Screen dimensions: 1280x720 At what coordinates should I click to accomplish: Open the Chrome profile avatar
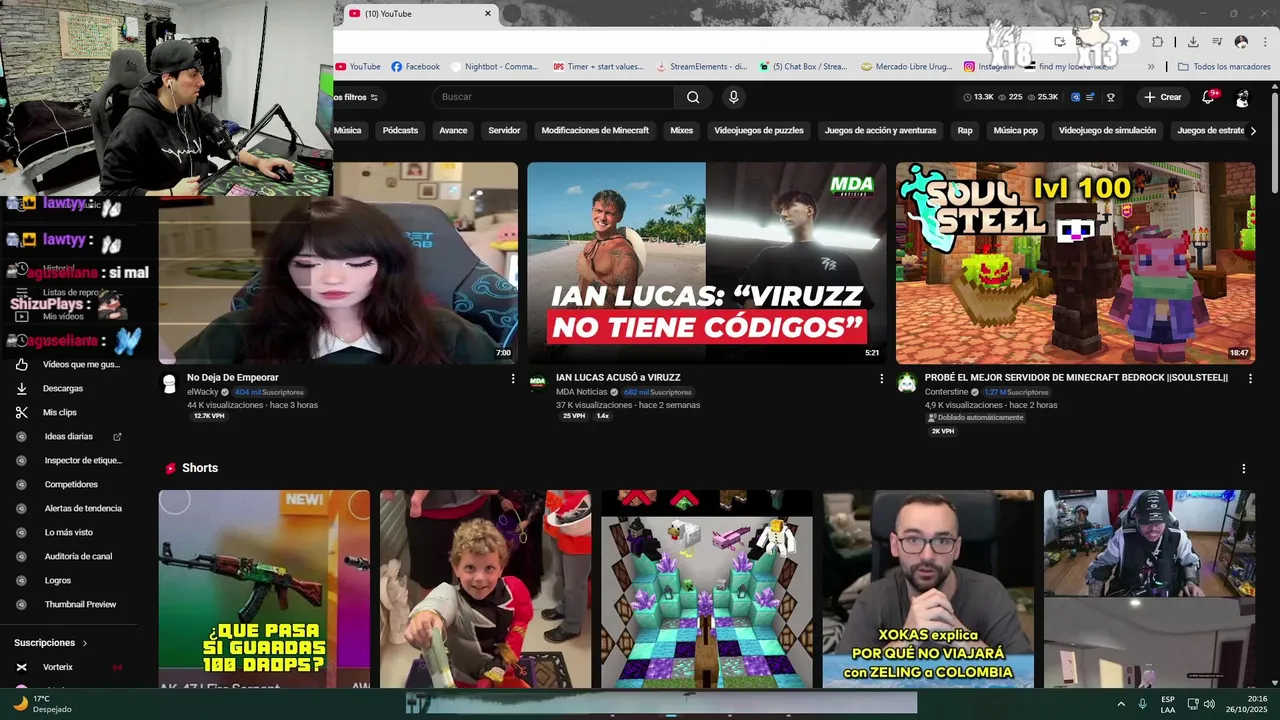[1241, 42]
